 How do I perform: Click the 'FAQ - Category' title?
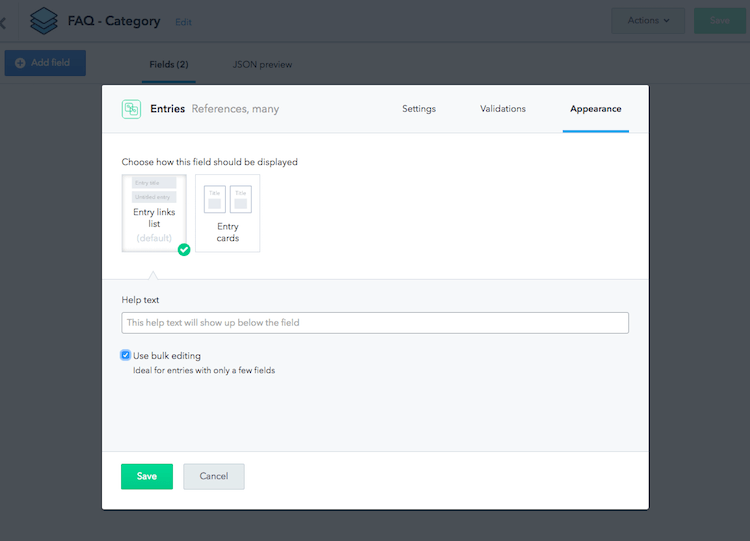114,21
